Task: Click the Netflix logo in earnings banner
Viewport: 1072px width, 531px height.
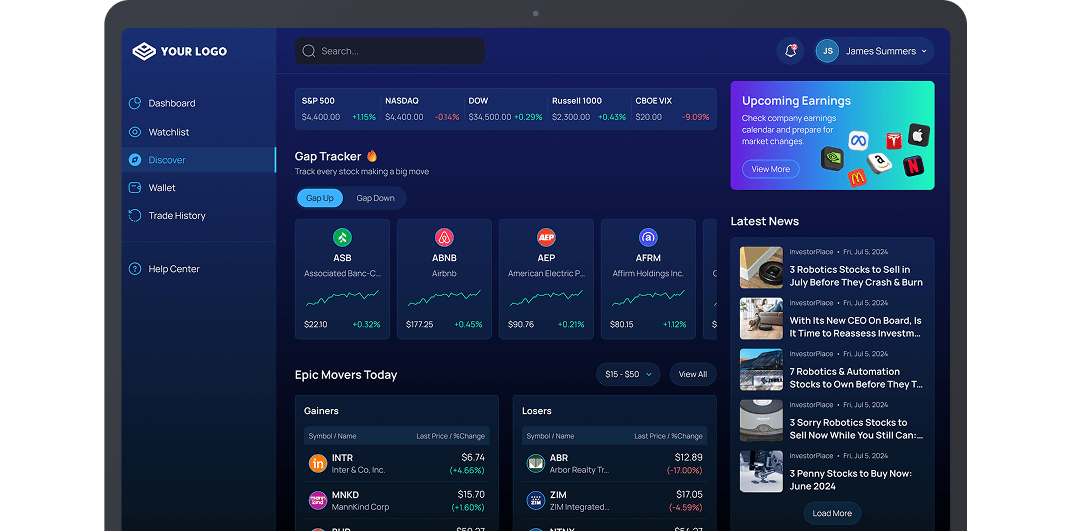Action: (x=913, y=166)
